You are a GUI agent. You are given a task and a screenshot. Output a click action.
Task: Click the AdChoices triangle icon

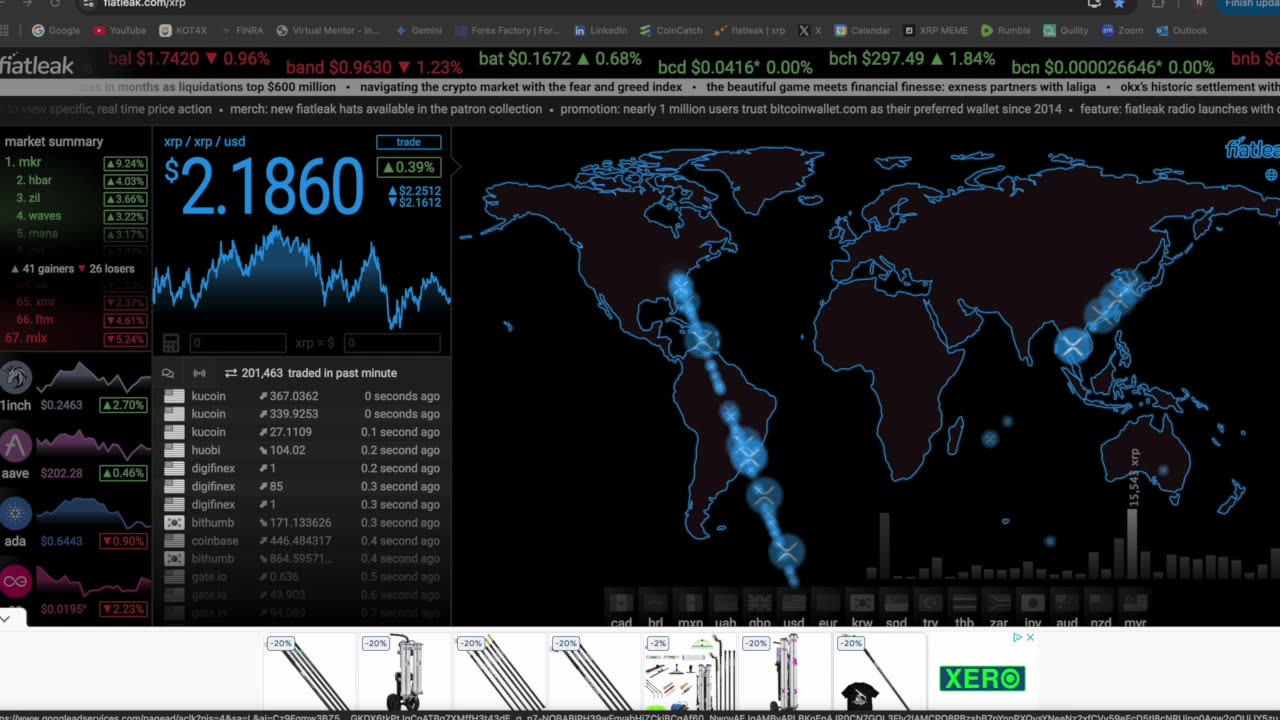pos(1017,637)
